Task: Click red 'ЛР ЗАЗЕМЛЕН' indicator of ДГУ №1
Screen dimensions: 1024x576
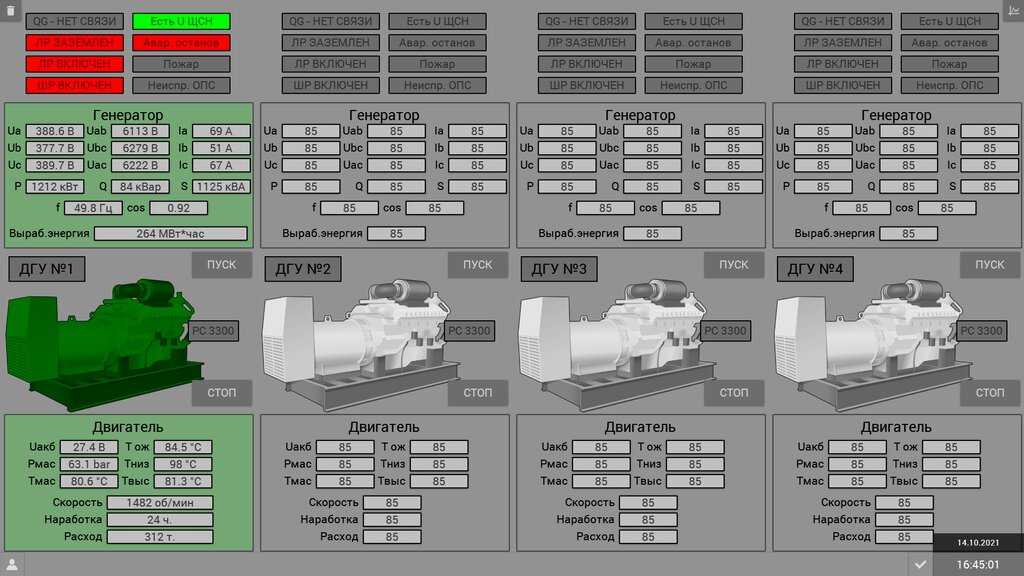Action: coord(74,42)
